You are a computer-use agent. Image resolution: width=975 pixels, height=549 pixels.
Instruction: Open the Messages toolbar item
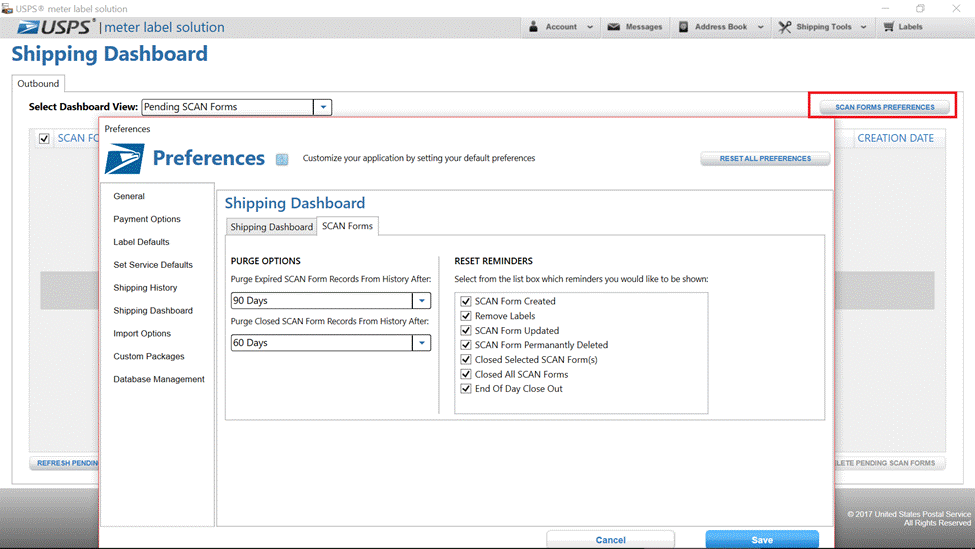pyautogui.click(x=635, y=27)
